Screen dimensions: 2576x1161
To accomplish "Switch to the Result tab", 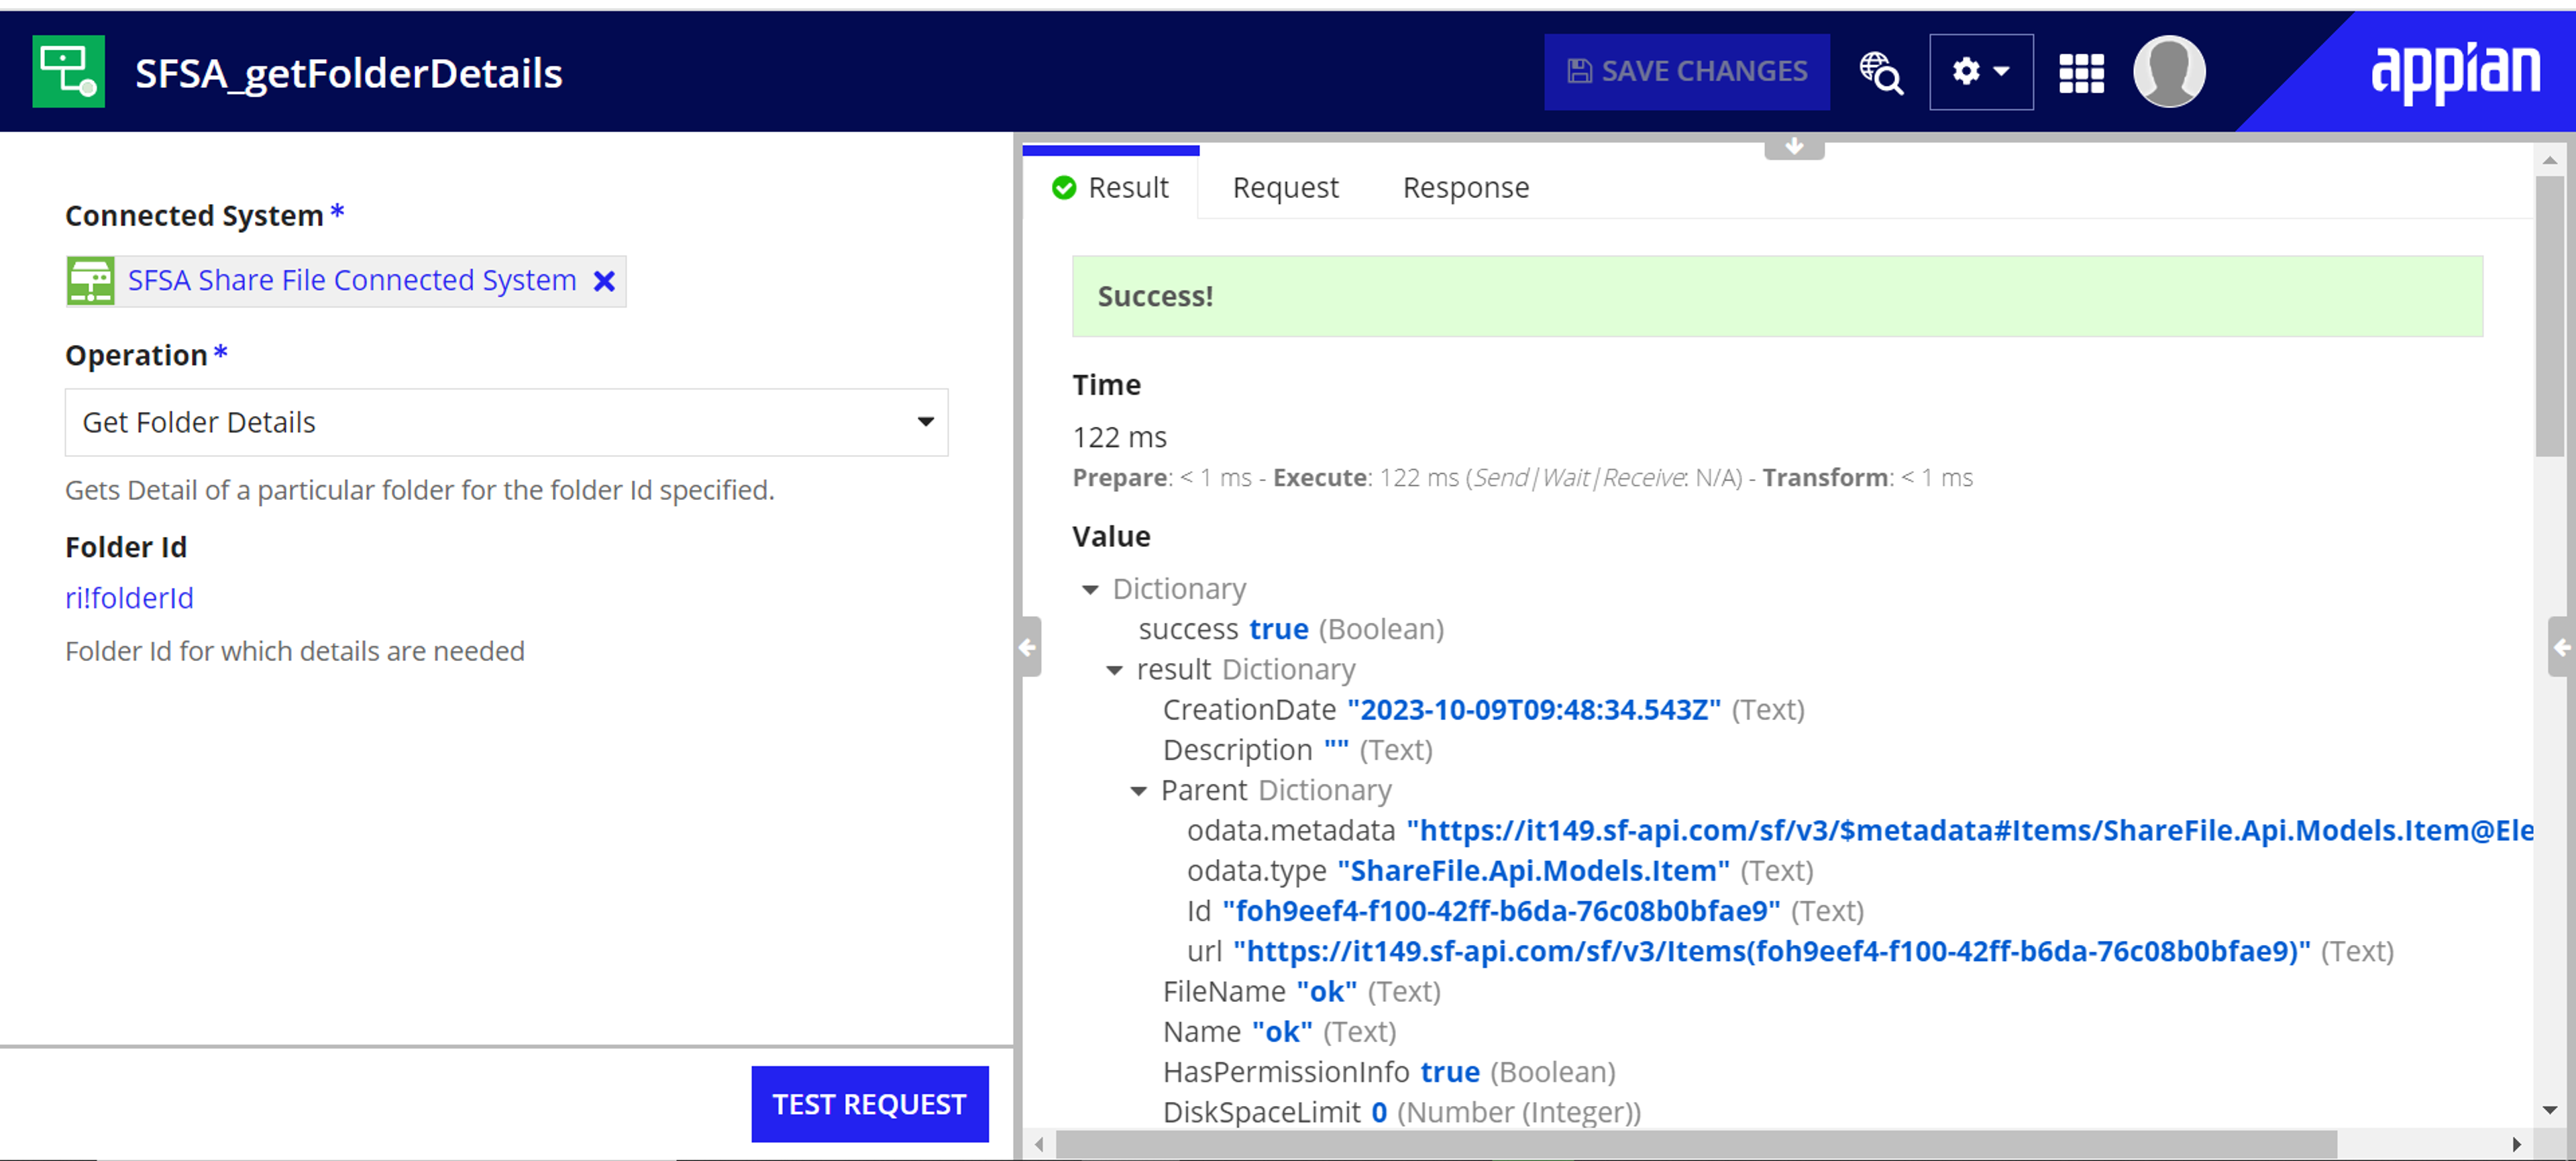I will 1110,188.
